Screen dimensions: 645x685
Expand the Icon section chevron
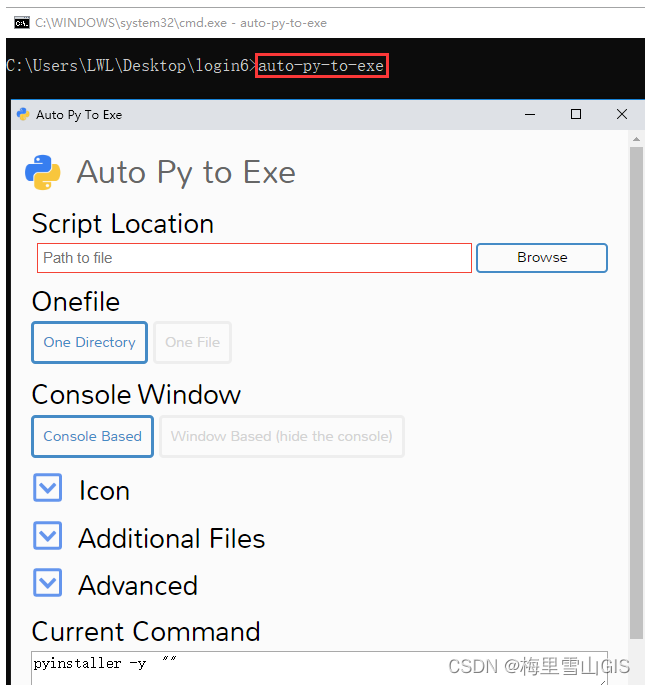tap(48, 488)
